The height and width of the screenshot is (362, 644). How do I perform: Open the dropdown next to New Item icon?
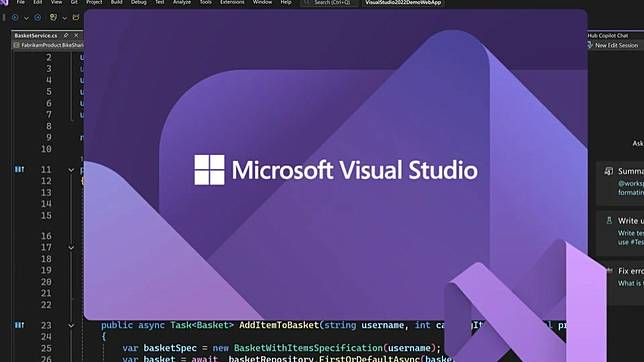coord(64,18)
